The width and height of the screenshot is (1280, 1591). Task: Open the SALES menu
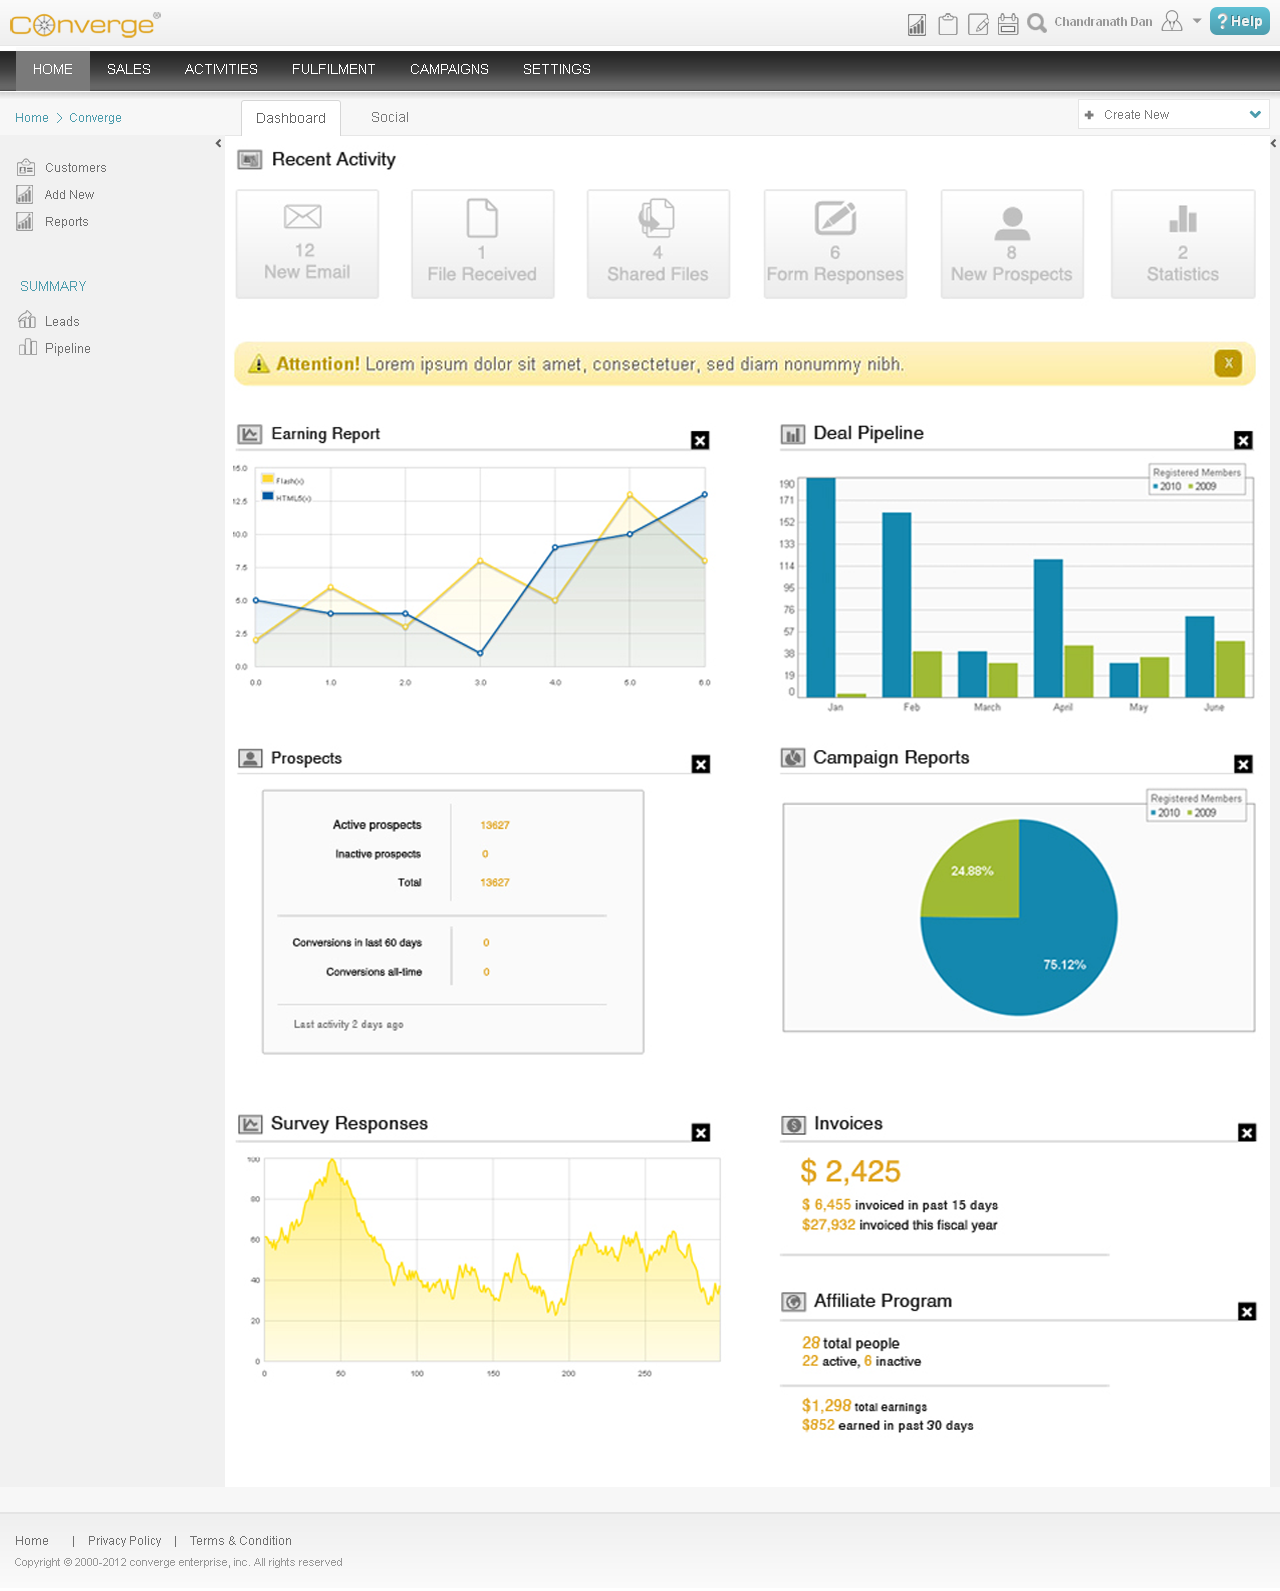tap(129, 69)
